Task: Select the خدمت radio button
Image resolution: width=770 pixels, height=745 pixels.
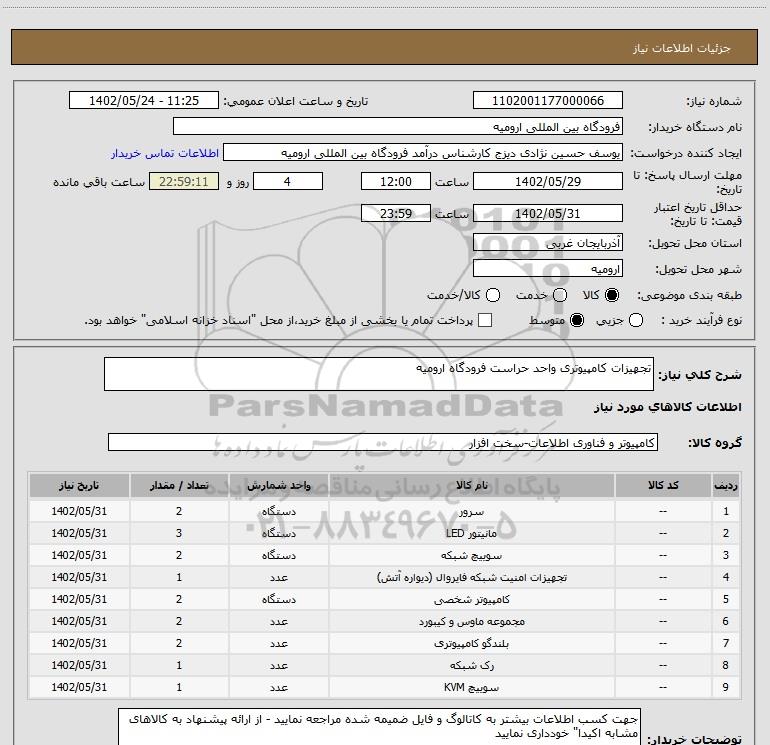Action: coord(559,296)
